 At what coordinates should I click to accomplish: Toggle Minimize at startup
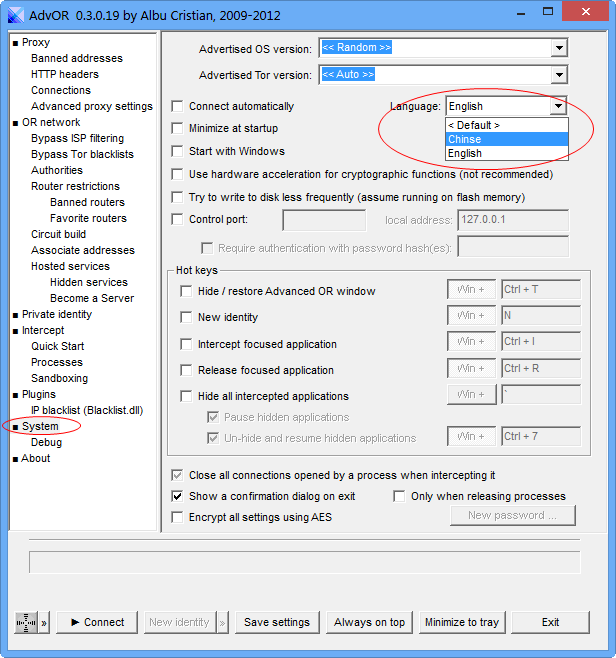(x=177, y=128)
